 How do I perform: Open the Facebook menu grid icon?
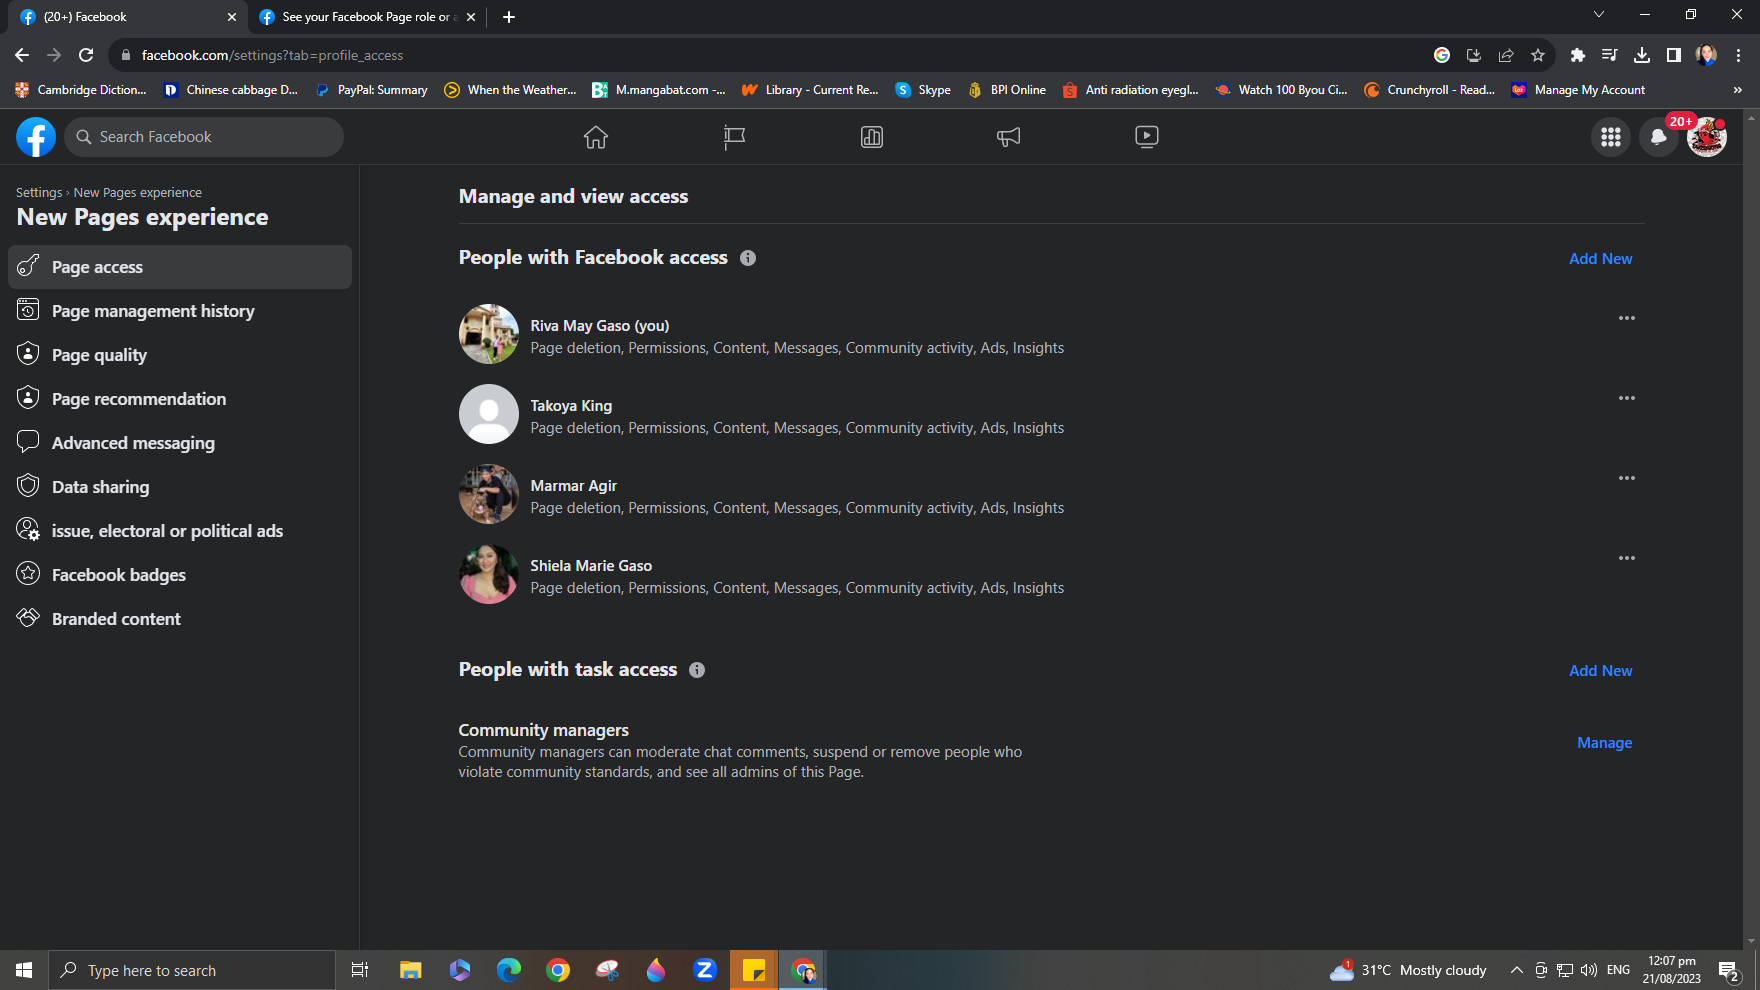pos(1611,137)
